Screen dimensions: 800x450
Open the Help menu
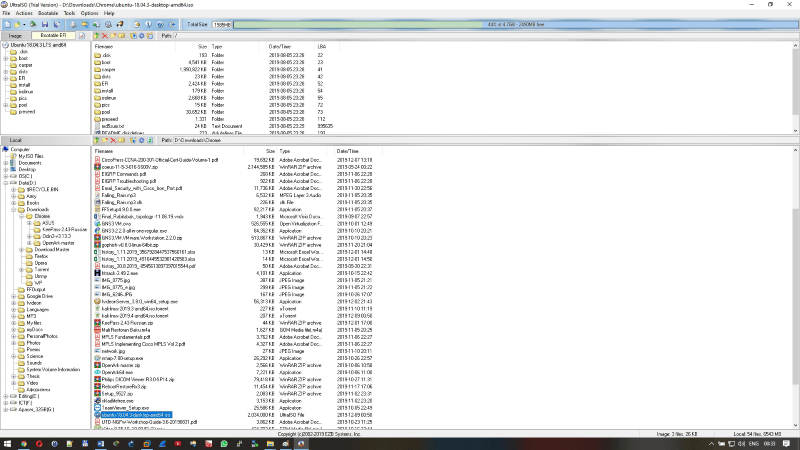point(109,13)
